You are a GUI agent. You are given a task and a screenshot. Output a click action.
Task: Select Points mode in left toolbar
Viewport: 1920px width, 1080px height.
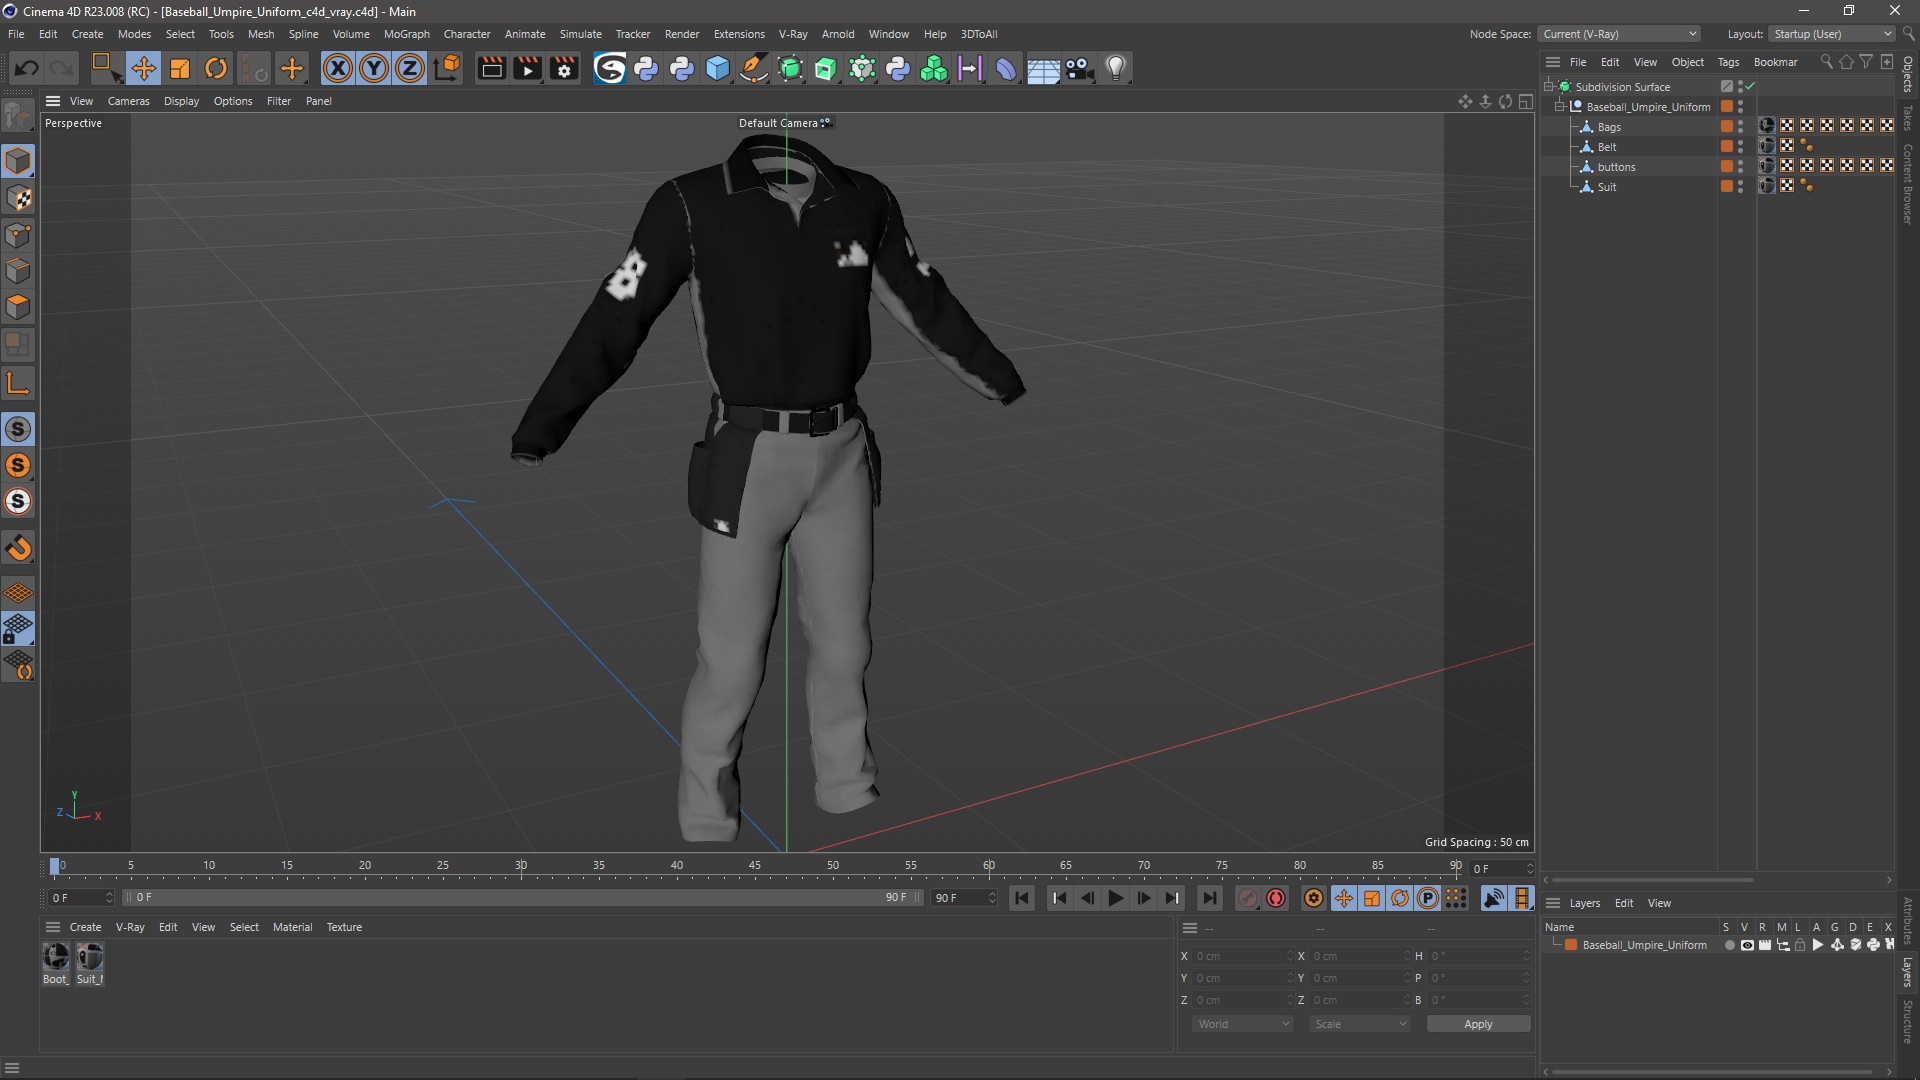18,235
